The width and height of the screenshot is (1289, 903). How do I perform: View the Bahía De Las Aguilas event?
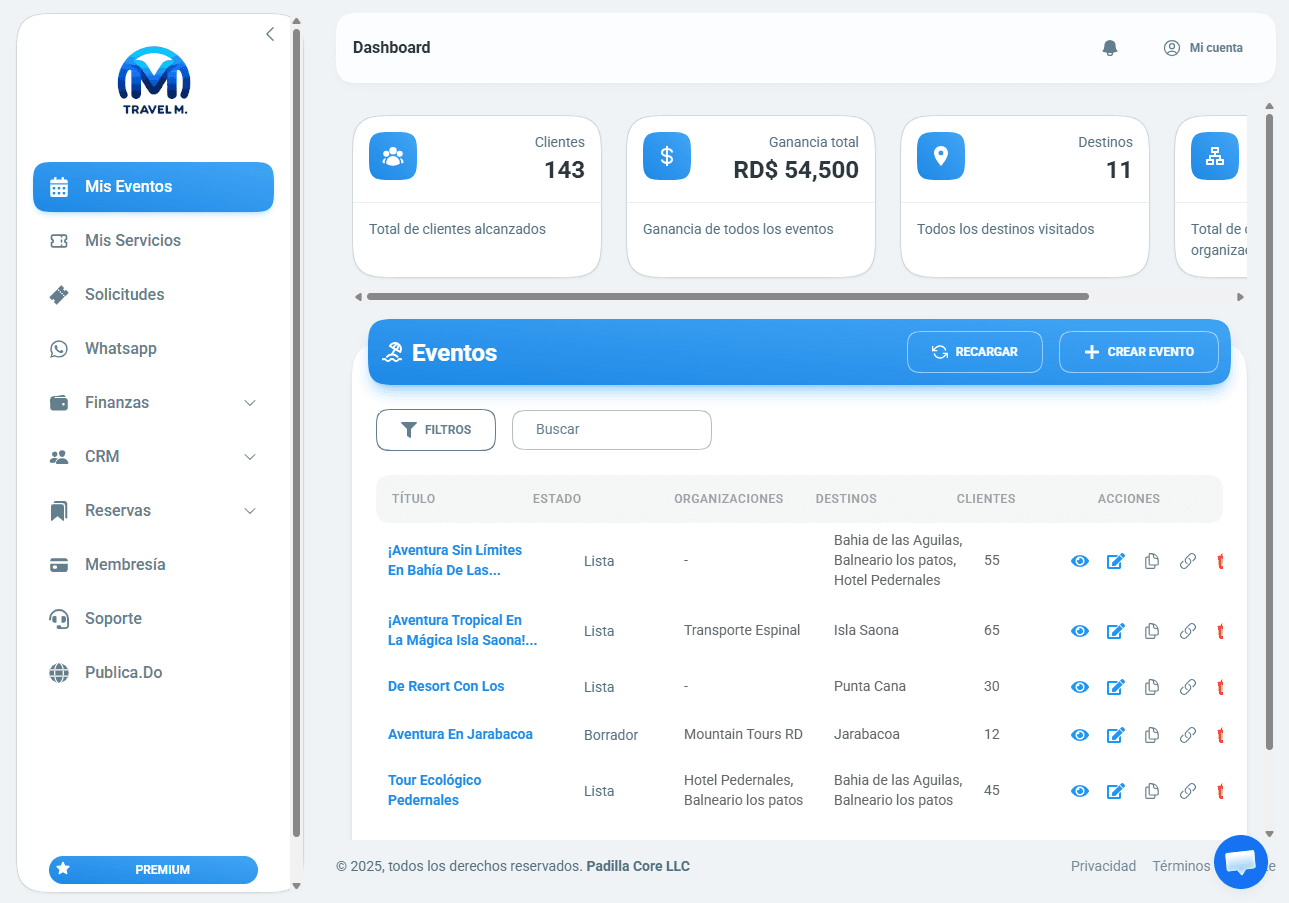[x=1079, y=561]
